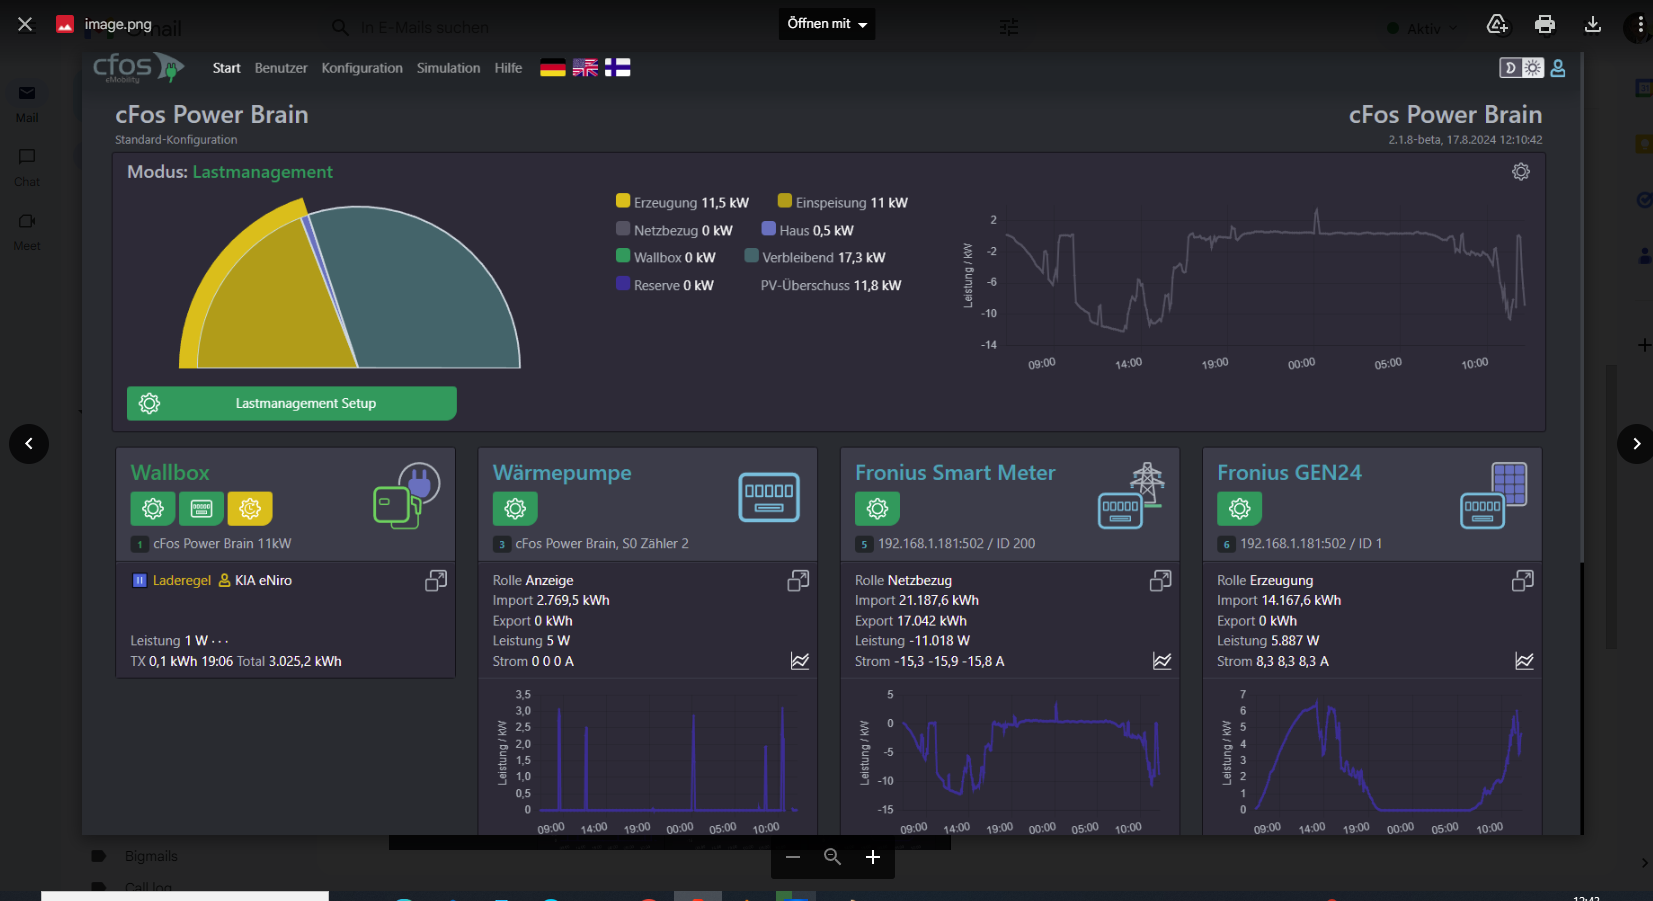Add to Drive via cloud-plus icon

[1497, 24]
